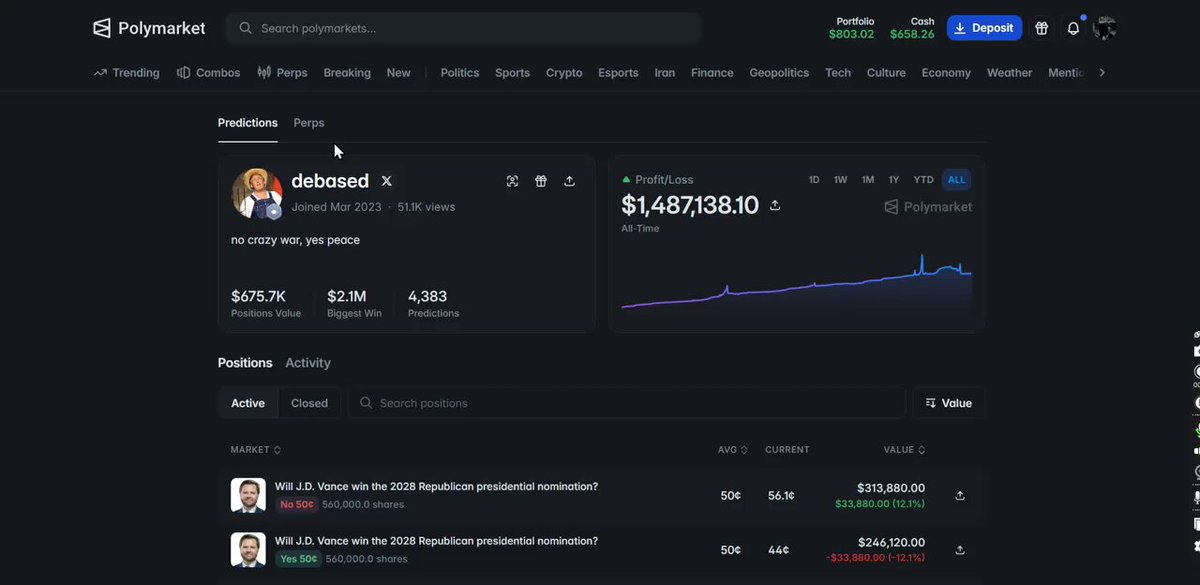Switch to the Perps profile tab
Viewport: 1200px width, 585px height.
click(x=309, y=123)
